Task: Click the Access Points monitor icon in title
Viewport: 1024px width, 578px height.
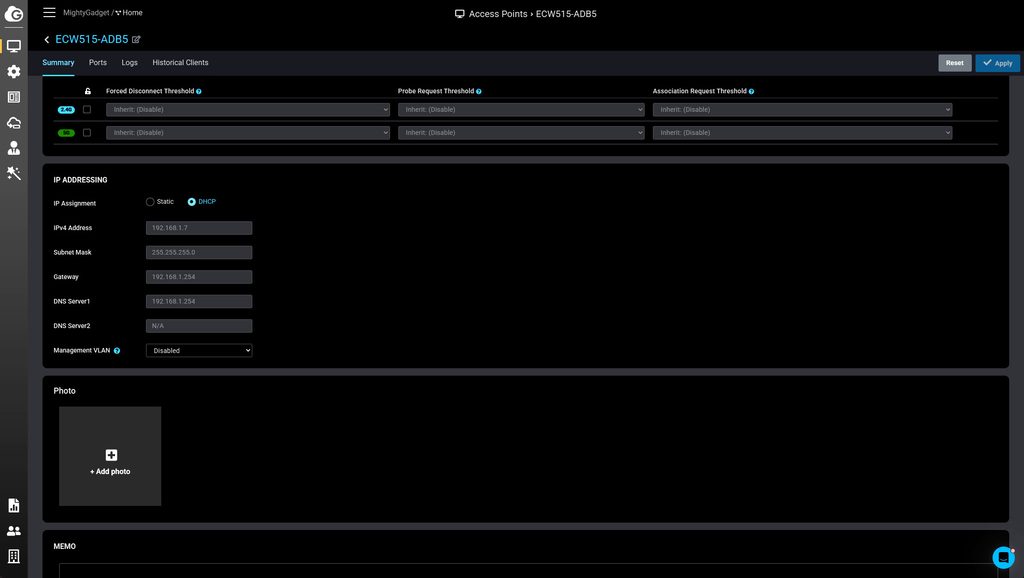Action: point(460,14)
